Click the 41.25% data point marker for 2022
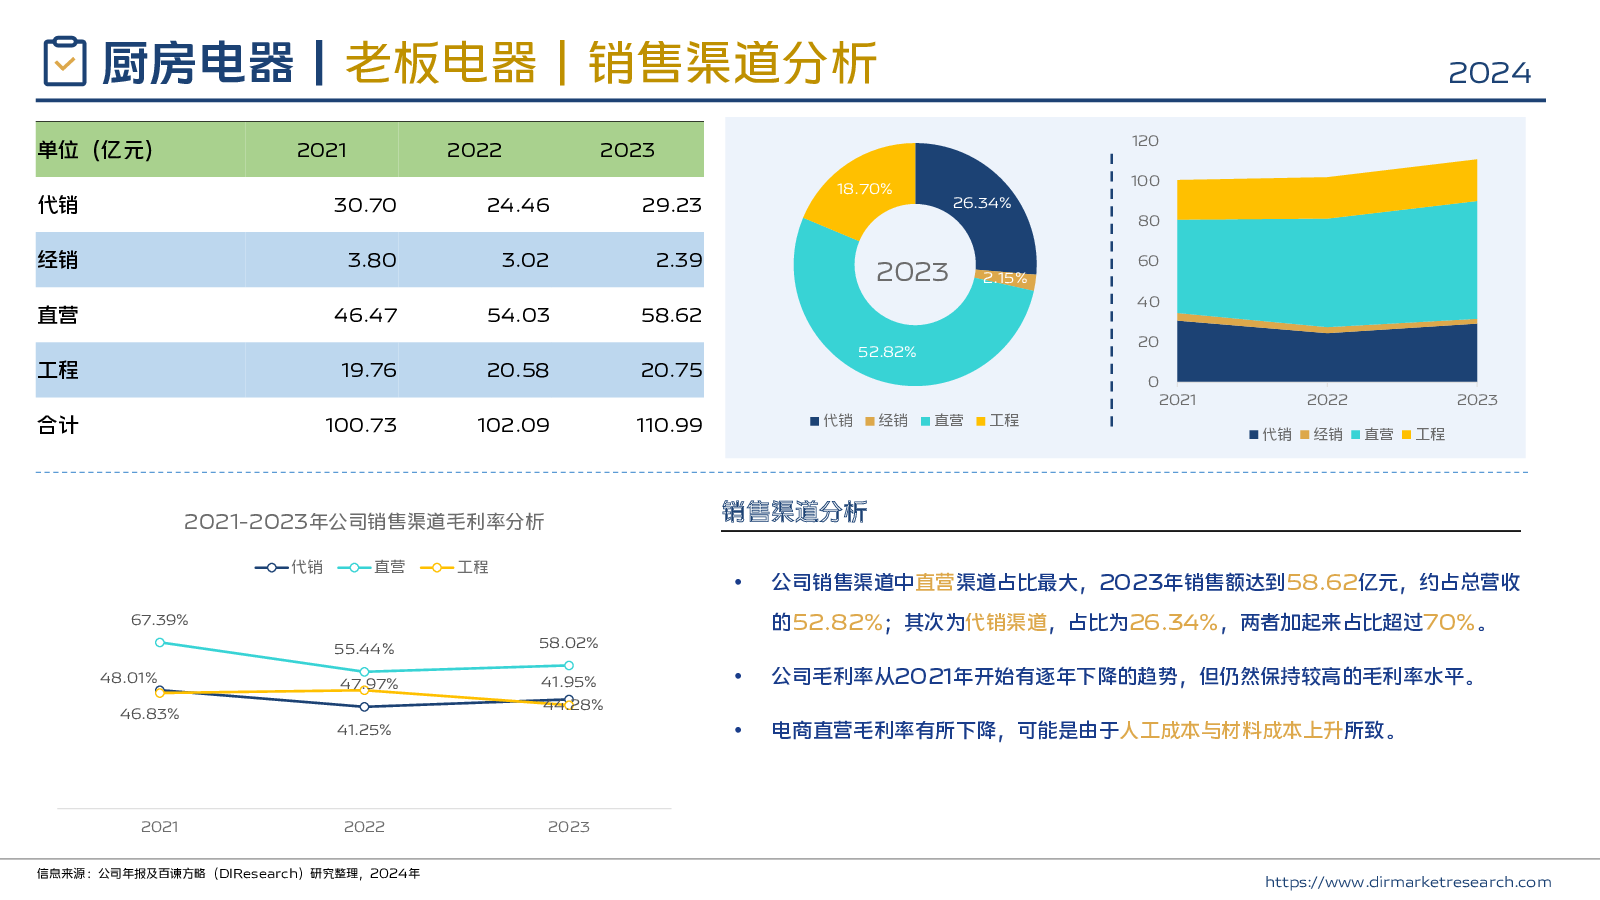 click(x=364, y=707)
